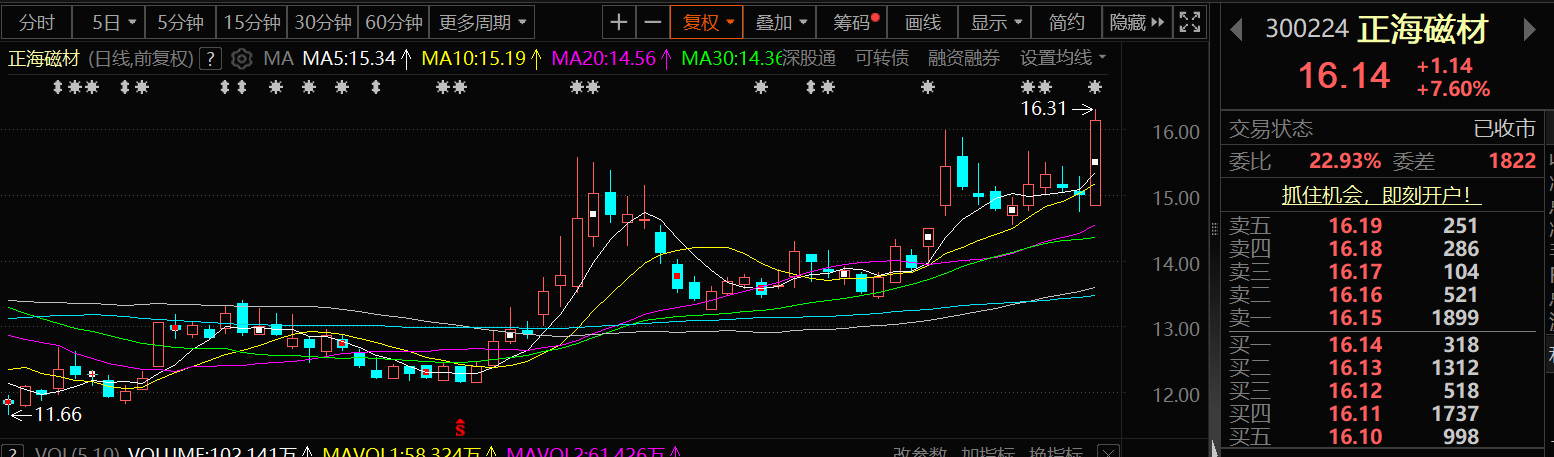Click the zoom in plus button
This screenshot has width=1554, height=457.
click(x=620, y=21)
